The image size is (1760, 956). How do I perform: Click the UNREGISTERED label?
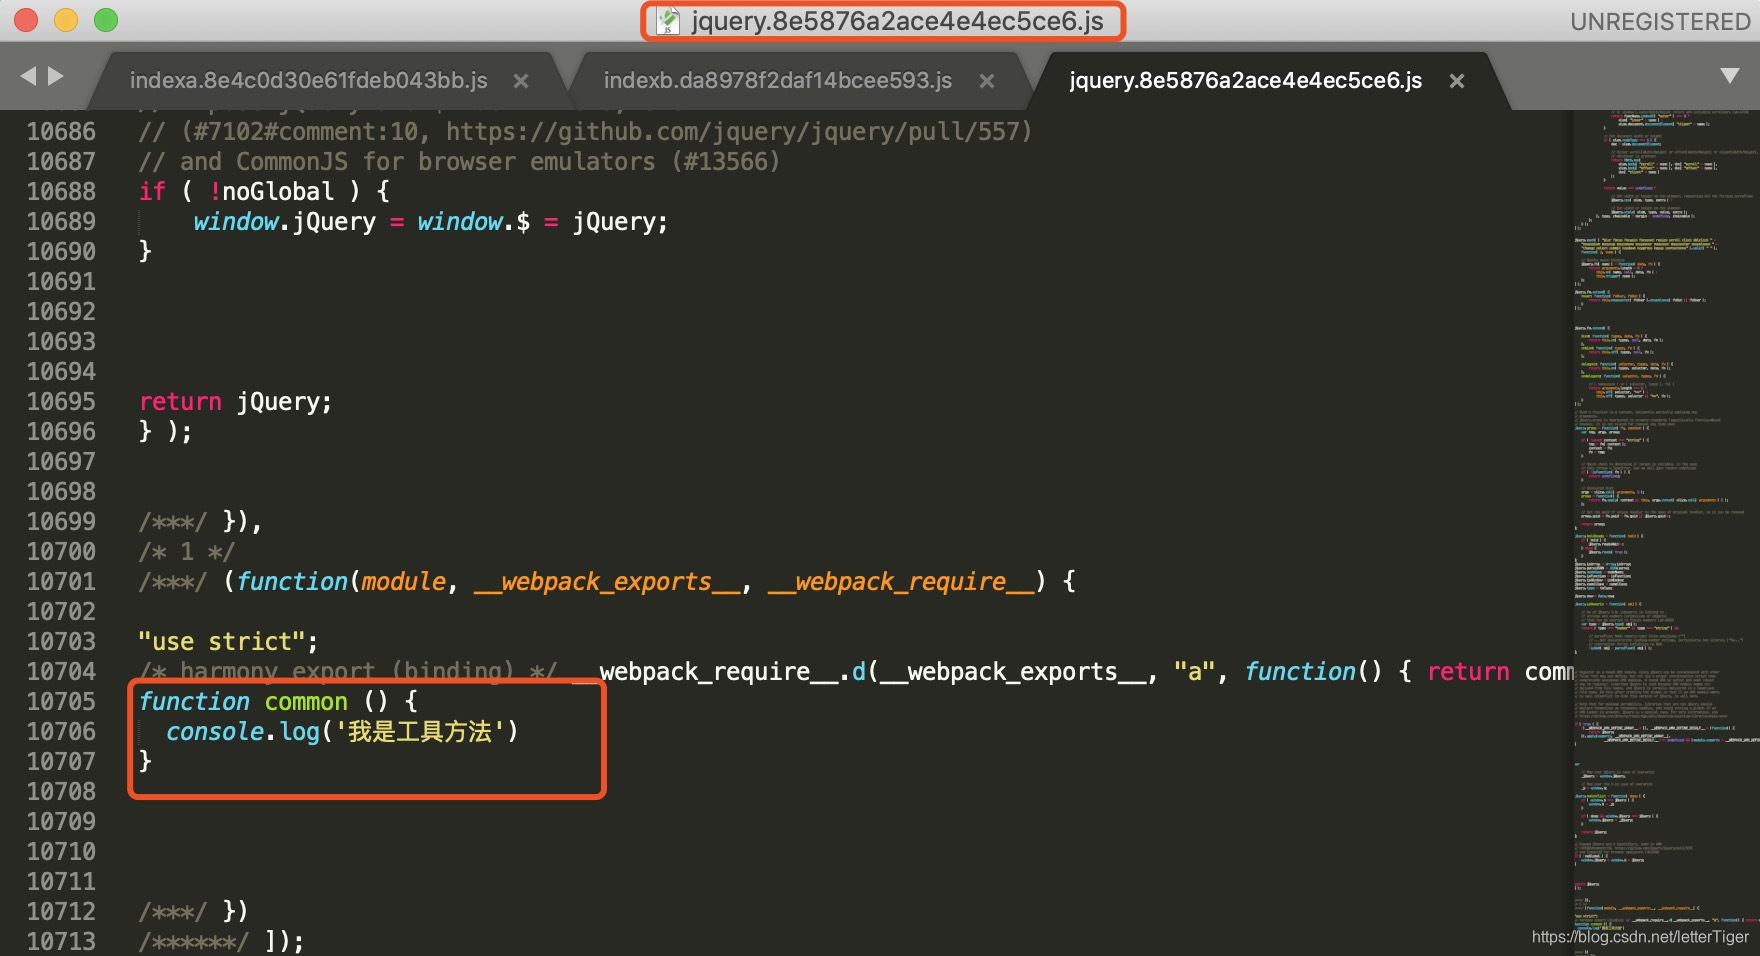(x=1660, y=21)
